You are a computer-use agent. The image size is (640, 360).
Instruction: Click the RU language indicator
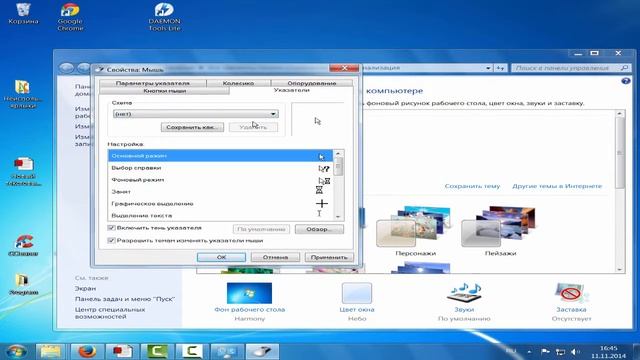point(511,351)
